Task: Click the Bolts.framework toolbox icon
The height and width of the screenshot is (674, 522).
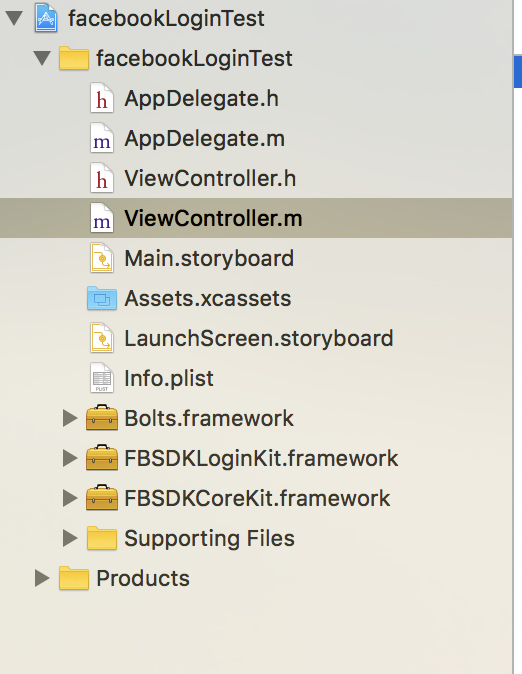Action: [102, 418]
